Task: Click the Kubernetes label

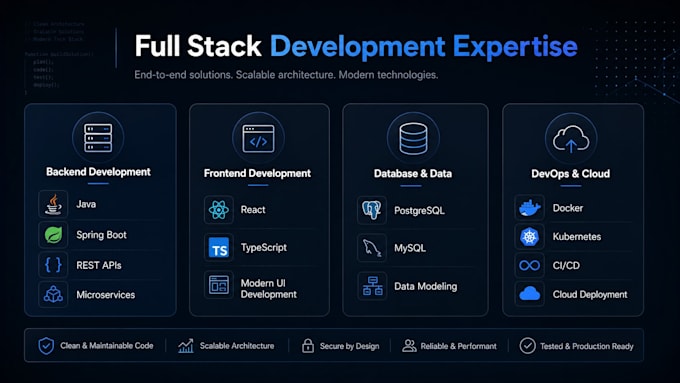Action: tap(577, 237)
